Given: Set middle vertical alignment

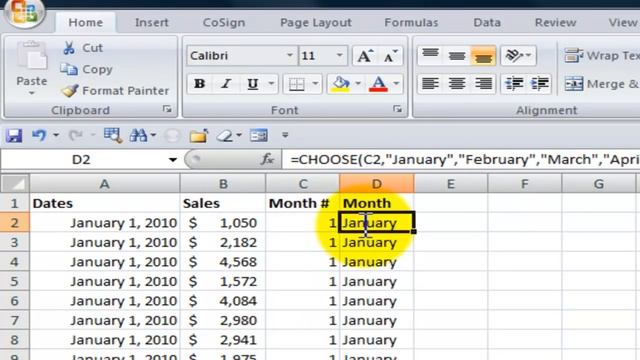Looking at the screenshot, I should [457, 56].
